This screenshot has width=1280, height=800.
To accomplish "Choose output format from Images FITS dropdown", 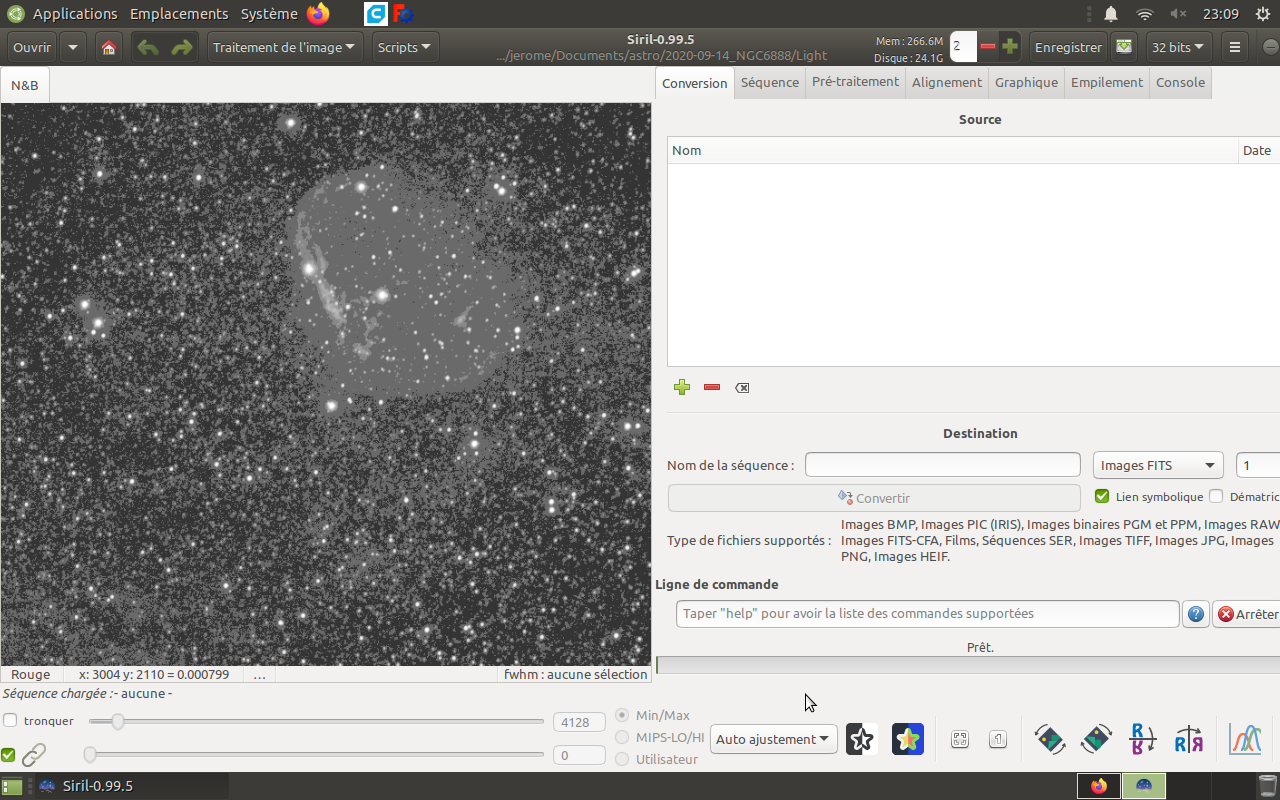I will [x=1159, y=465].
